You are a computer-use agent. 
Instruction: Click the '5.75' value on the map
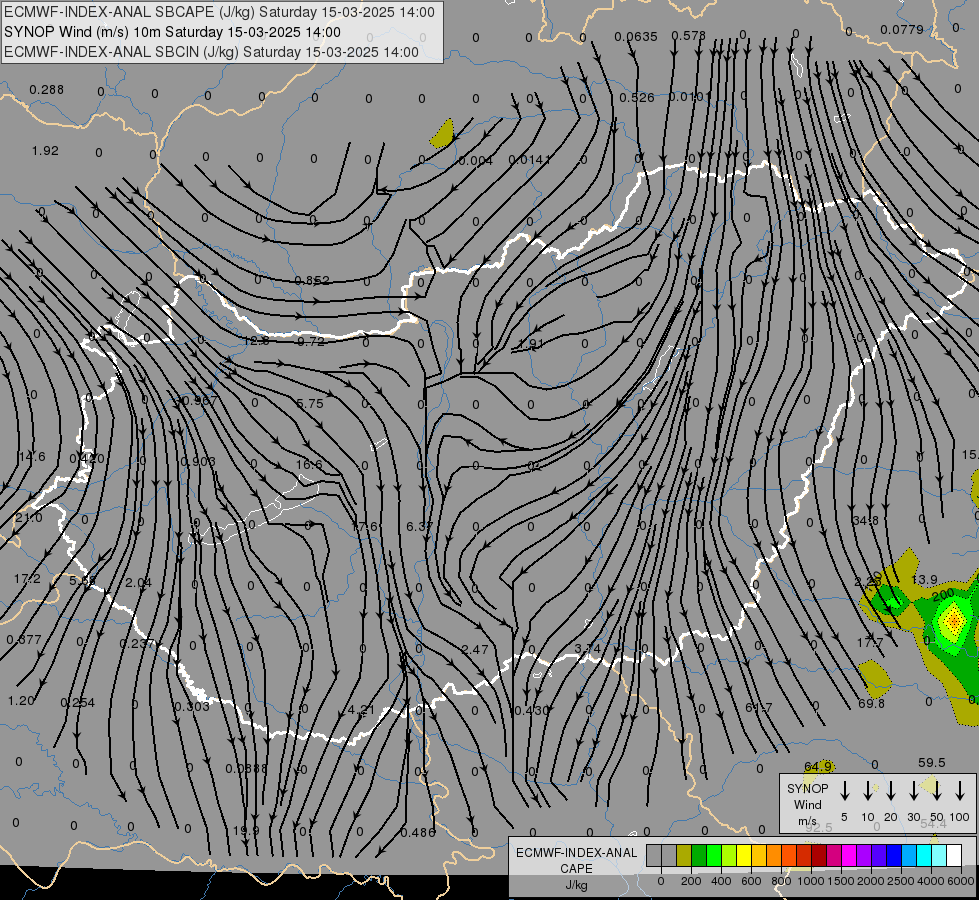point(310,403)
